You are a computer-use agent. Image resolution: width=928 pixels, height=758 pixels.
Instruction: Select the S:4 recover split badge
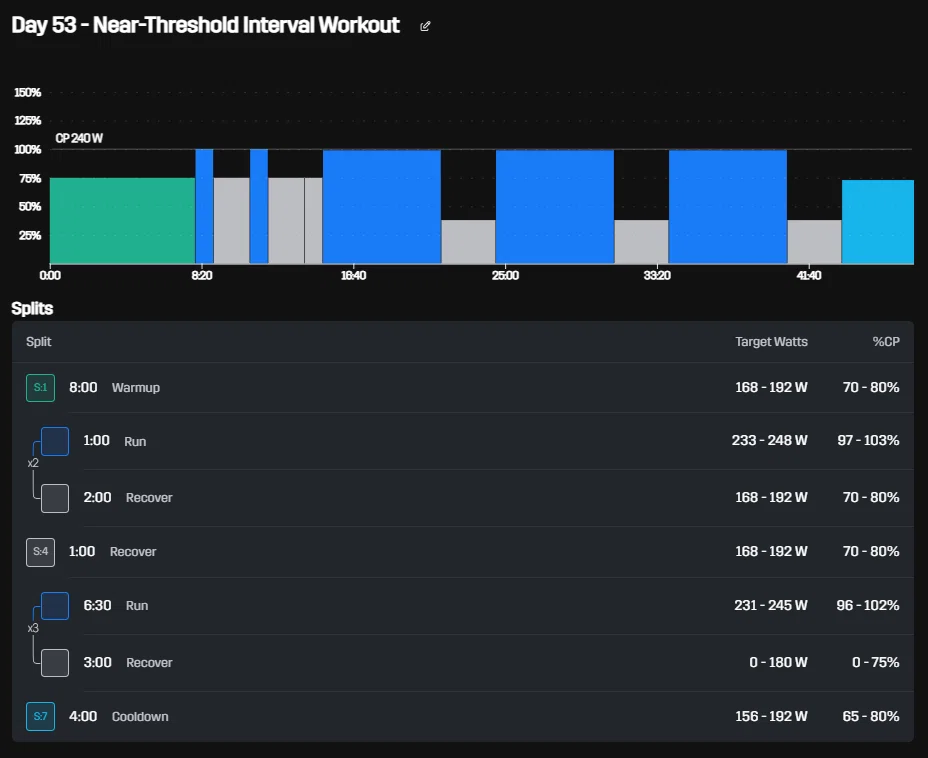click(x=40, y=552)
